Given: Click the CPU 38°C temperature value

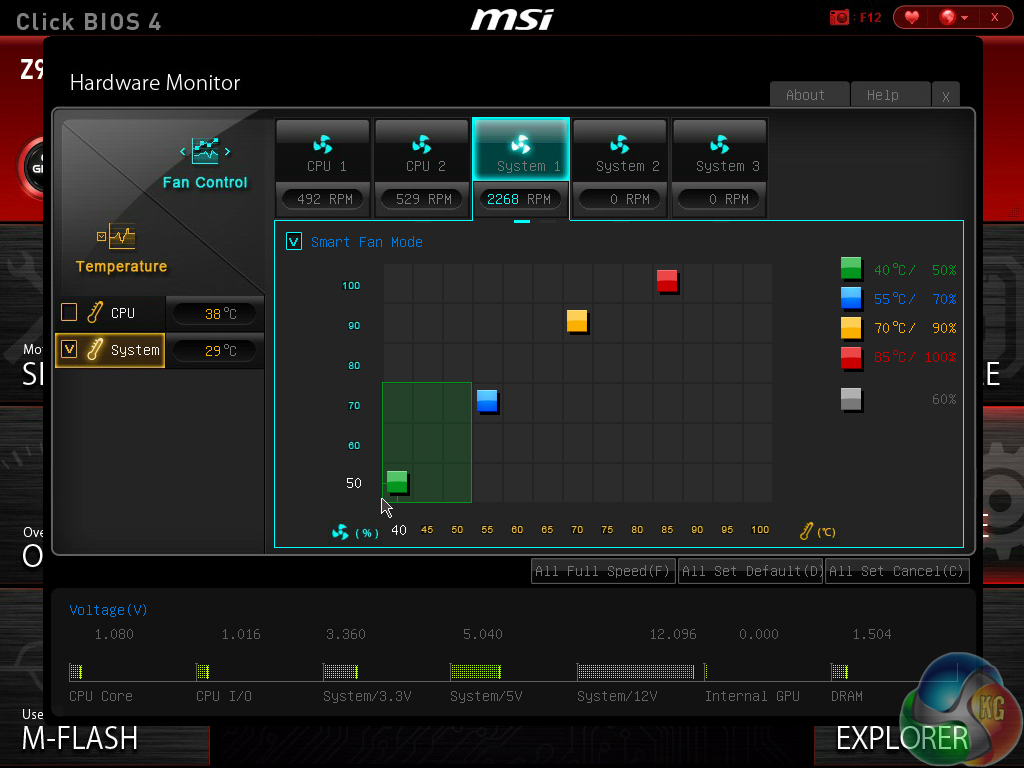Looking at the screenshot, I should point(215,313).
